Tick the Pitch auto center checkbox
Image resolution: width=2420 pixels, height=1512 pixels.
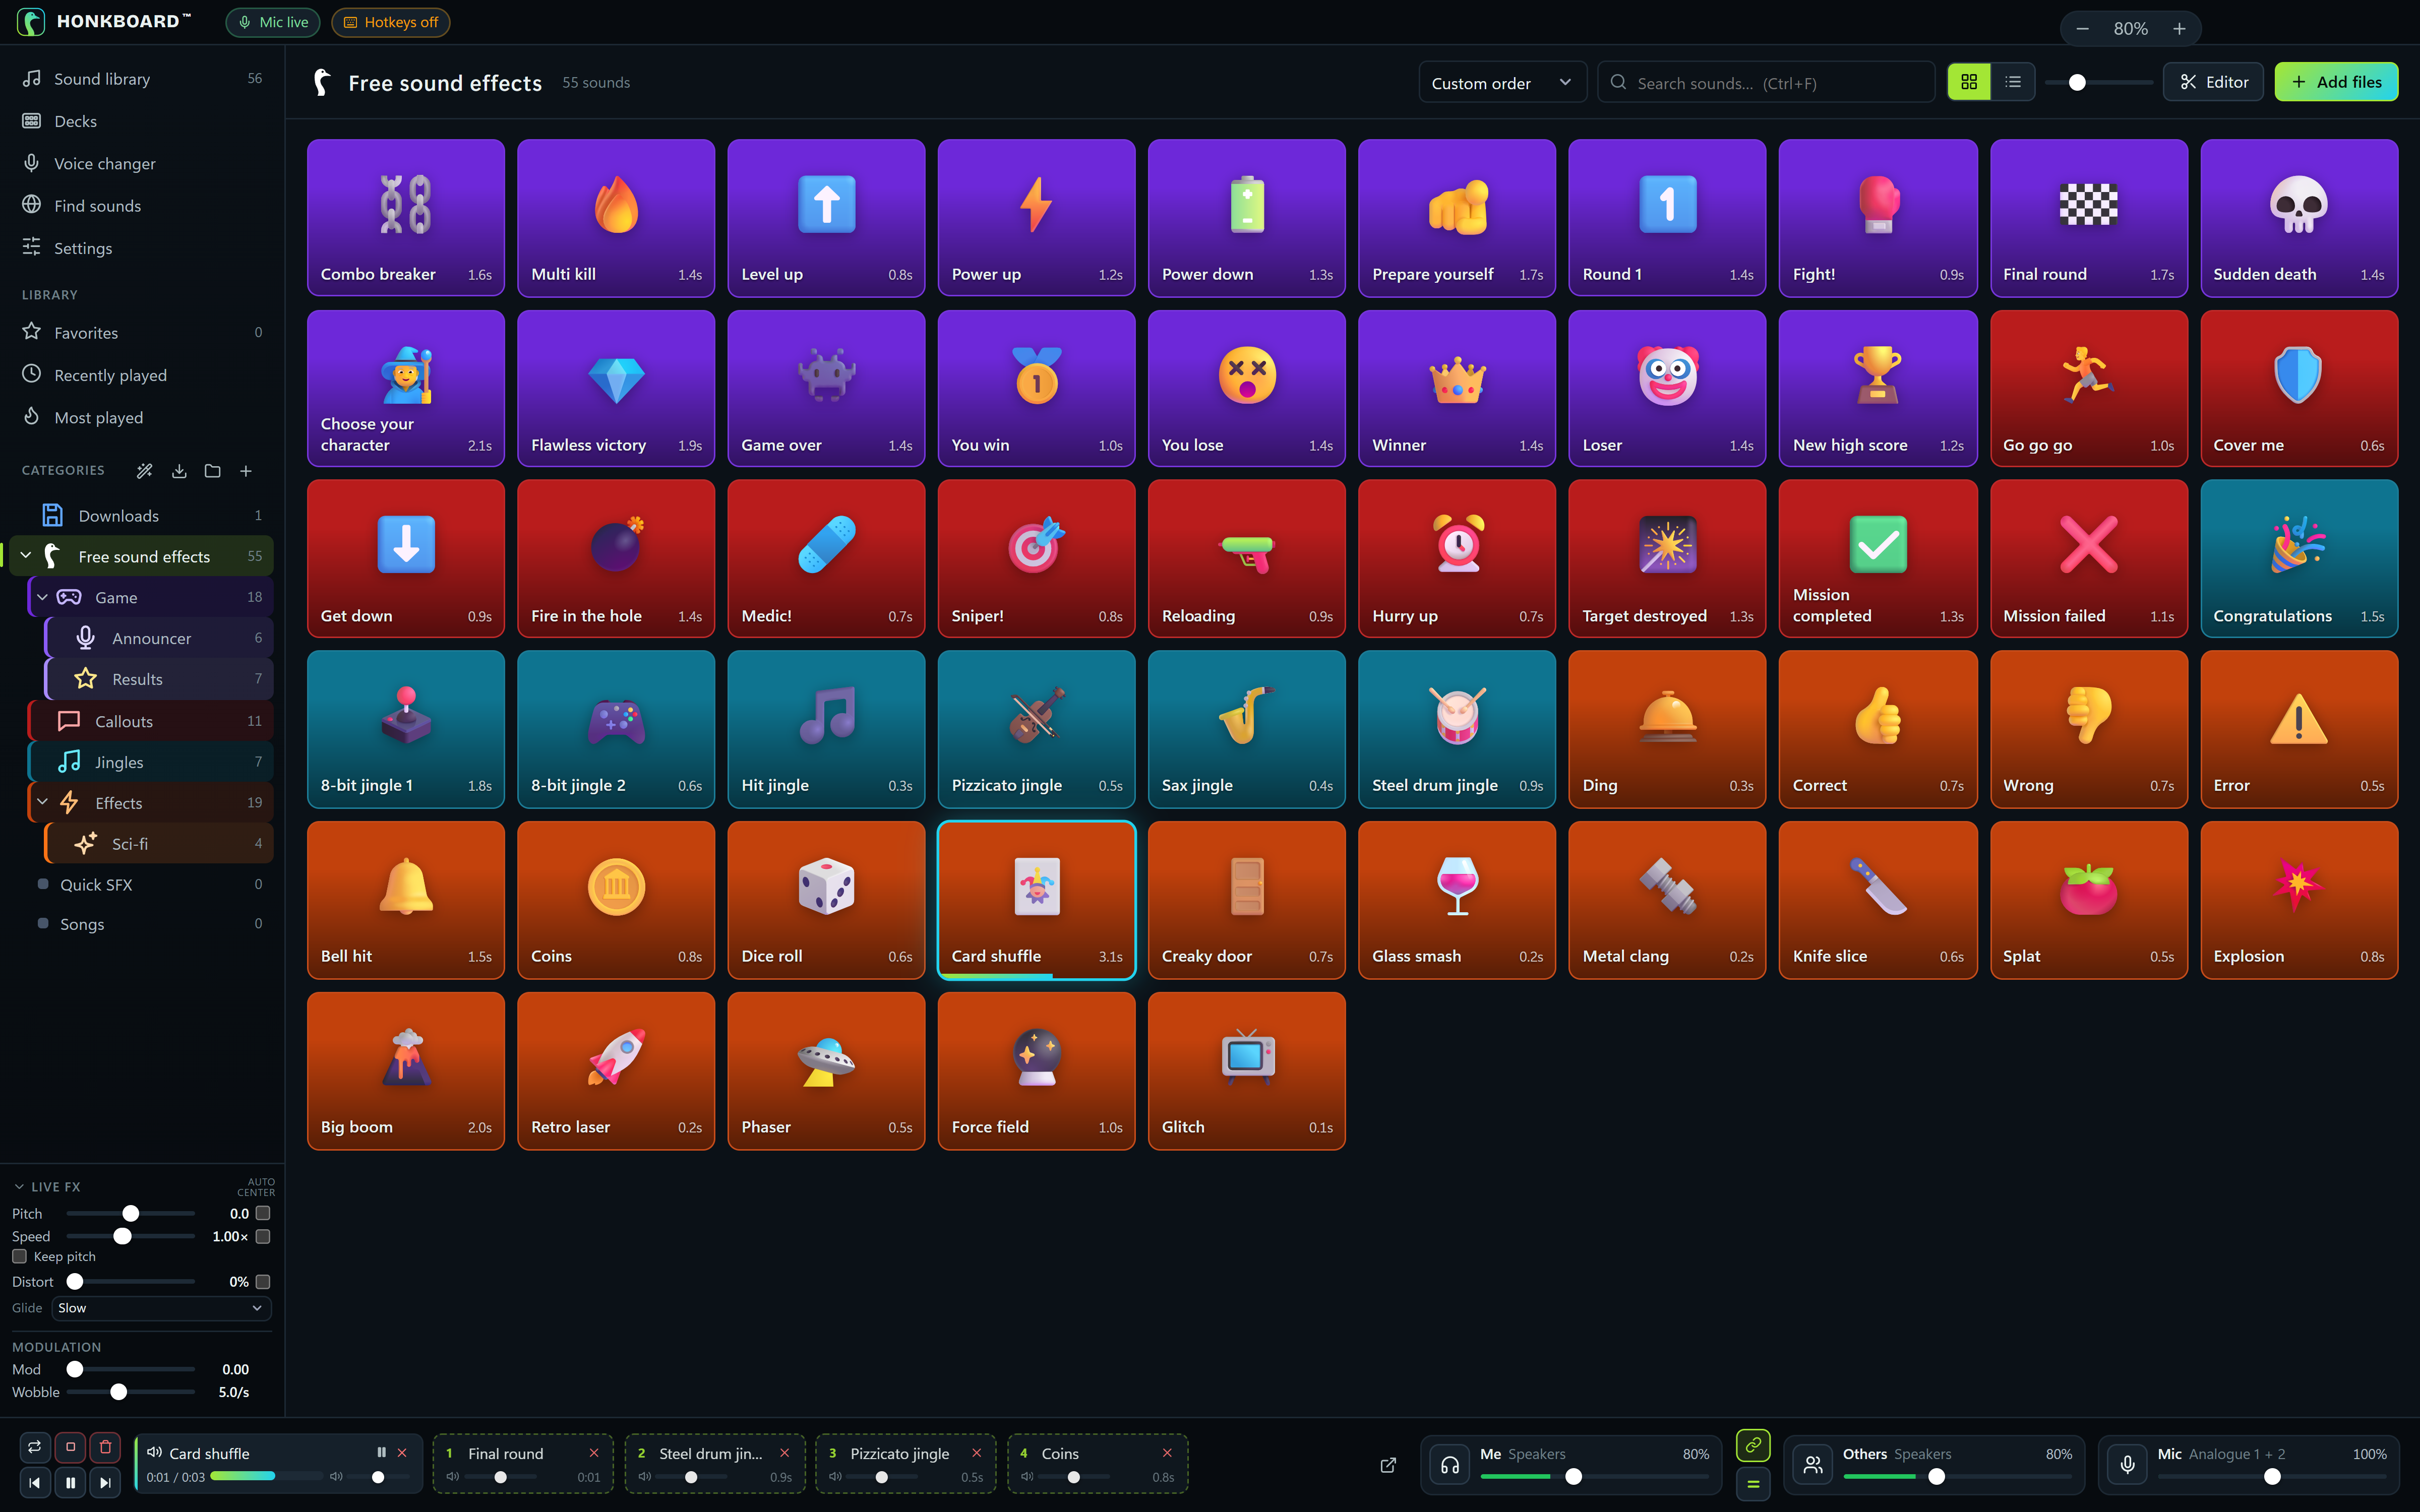tap(263, 1213)
